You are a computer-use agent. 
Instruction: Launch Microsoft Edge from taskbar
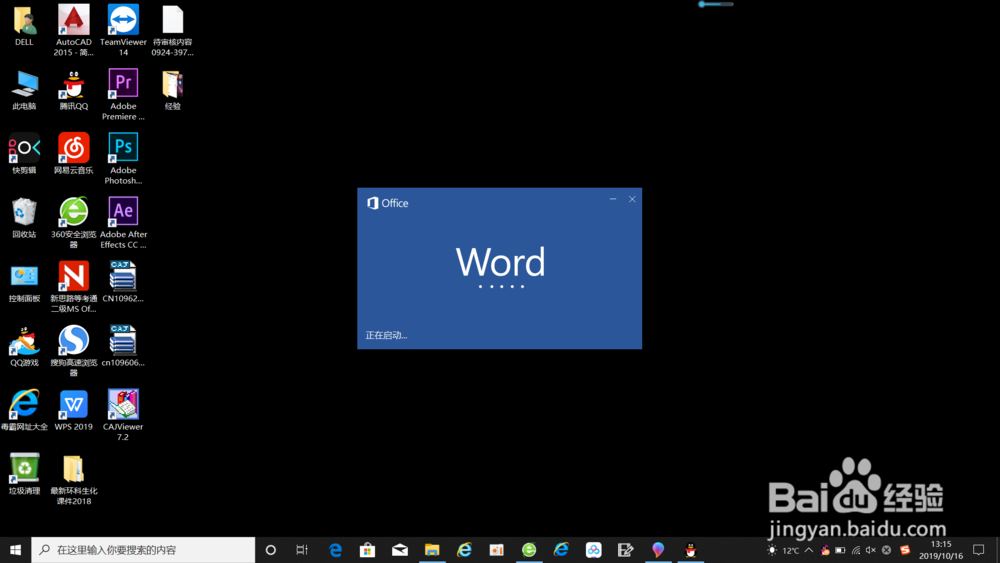335,550
